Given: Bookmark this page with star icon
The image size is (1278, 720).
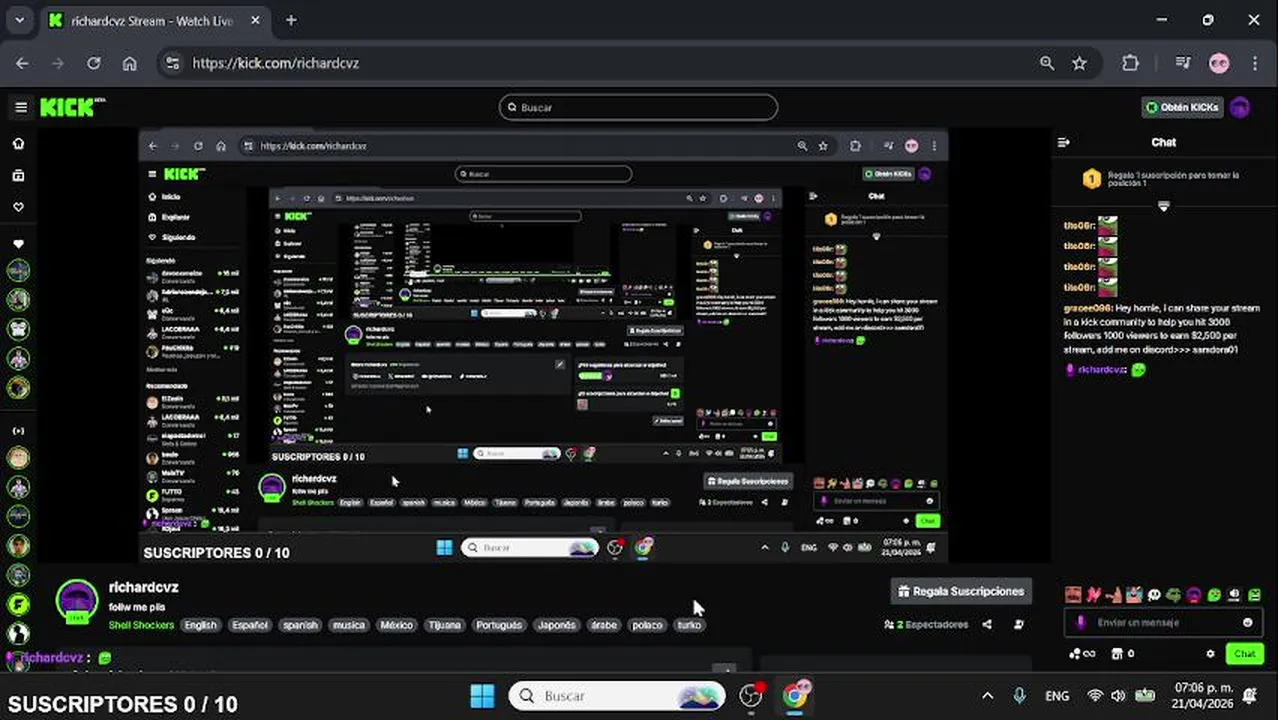Looking at the screenshot, I should pyautogui.click(x=1079, y=63).
